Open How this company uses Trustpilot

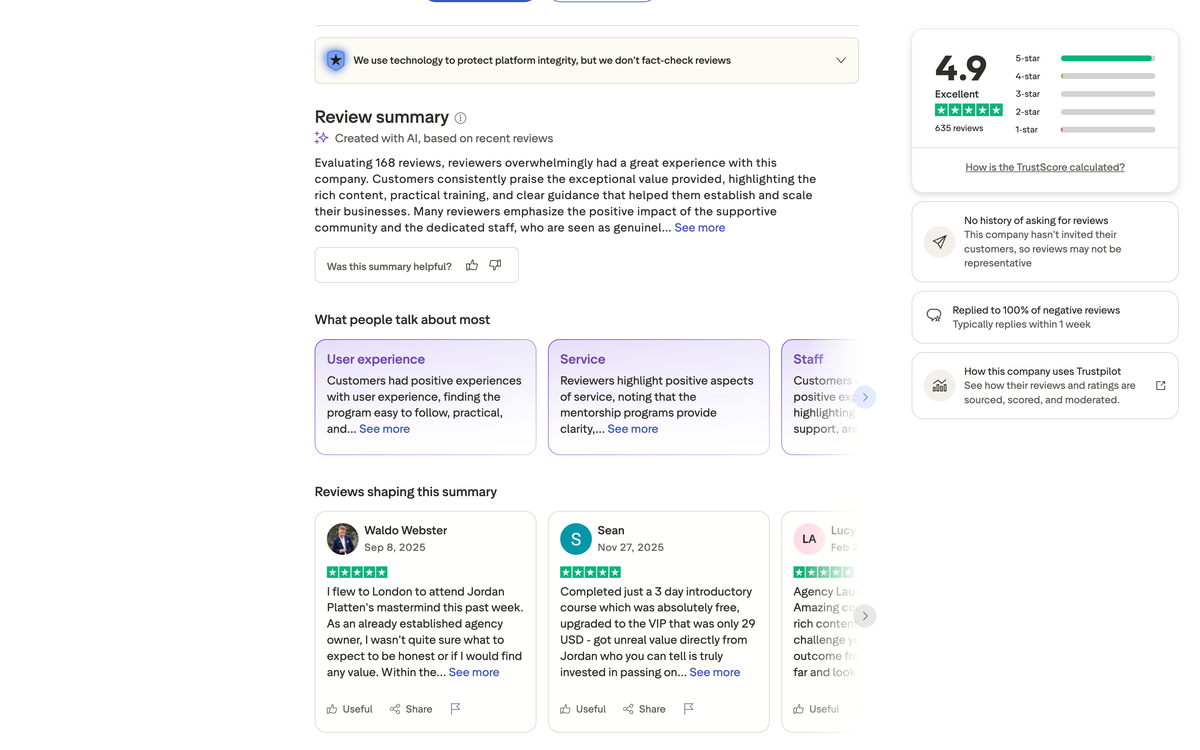point(1045,385)
